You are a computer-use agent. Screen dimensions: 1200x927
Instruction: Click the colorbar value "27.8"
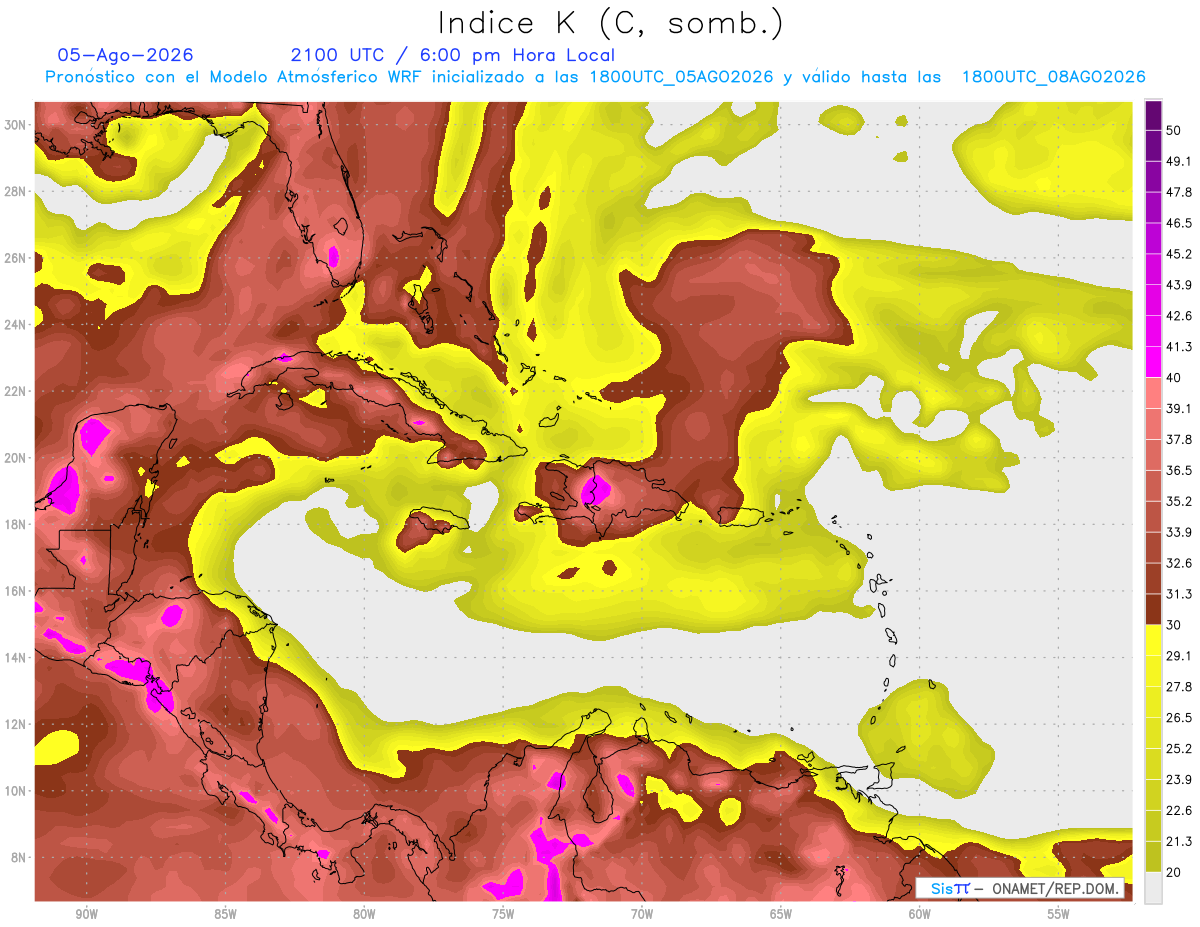1180,687
